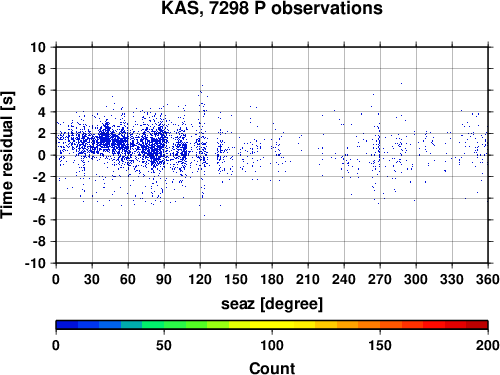This screenshot has height=375, width=500.
Task: Click the outlier point above 6 s near seaz 290
Action: click(x=401, y=83)
